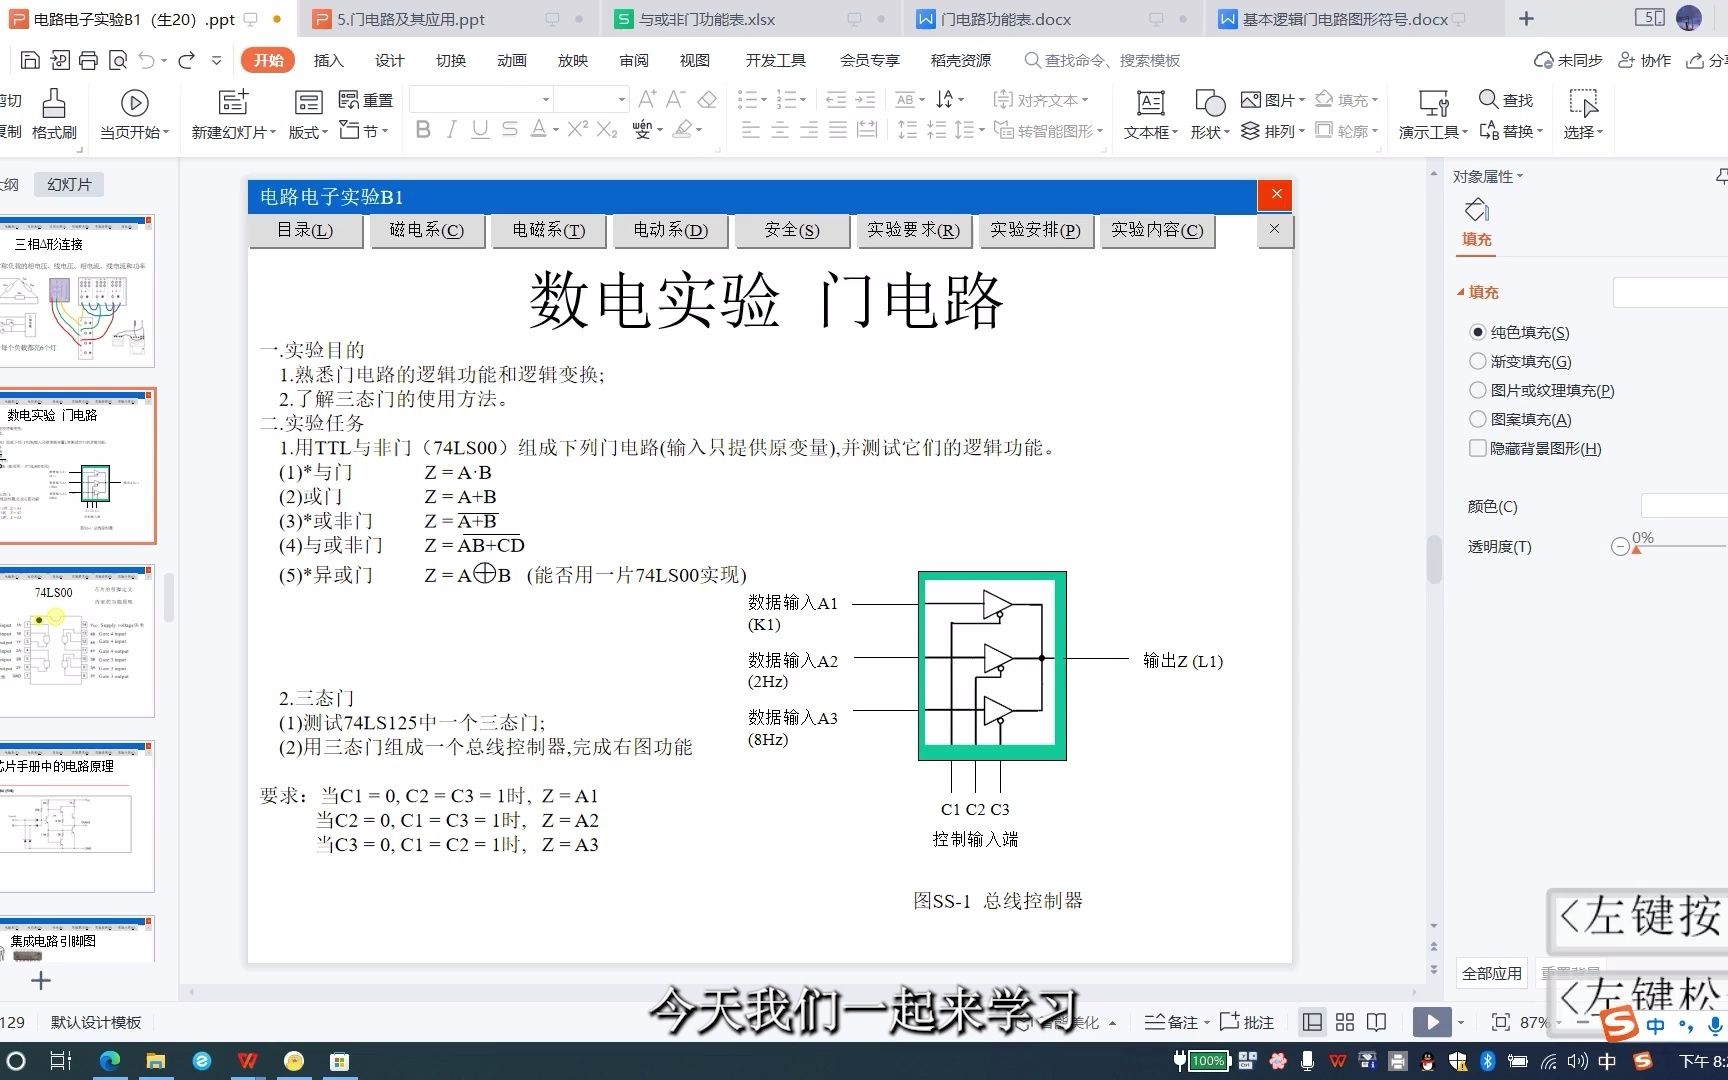Collapse the Fill (填充) section expander
This screenshot has width=1728, height=1080.
click(x=1461, y=292)
